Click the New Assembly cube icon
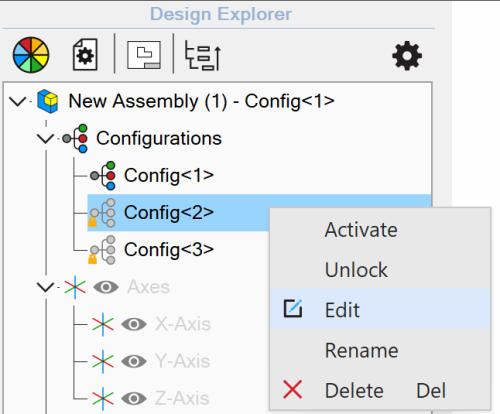This screenshot has height=414, width=500. pos(48,101)
